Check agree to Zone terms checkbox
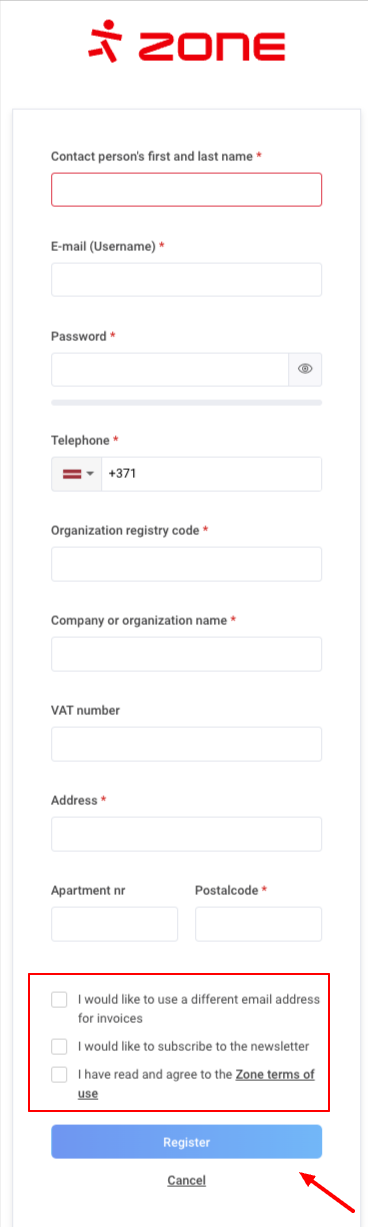Image resolution: width=368 pixels, height=1227 pixels. [x=59, y=1075]
